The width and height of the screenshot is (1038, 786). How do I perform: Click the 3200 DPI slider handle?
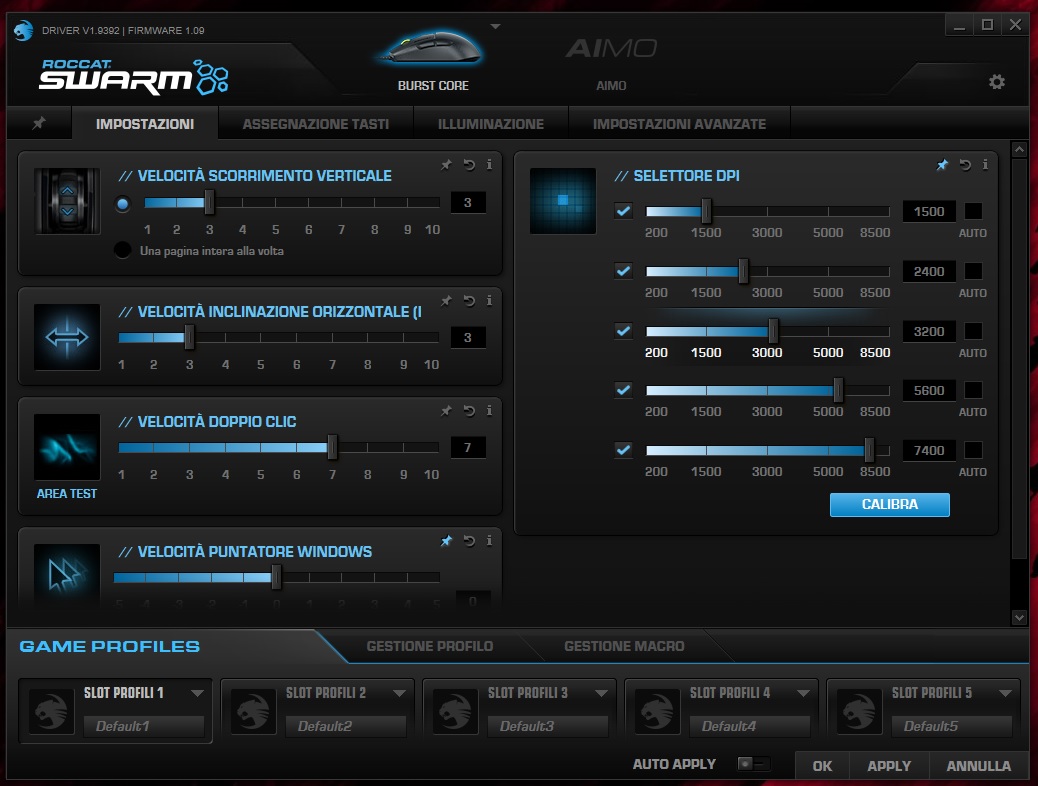coord(773,330)
